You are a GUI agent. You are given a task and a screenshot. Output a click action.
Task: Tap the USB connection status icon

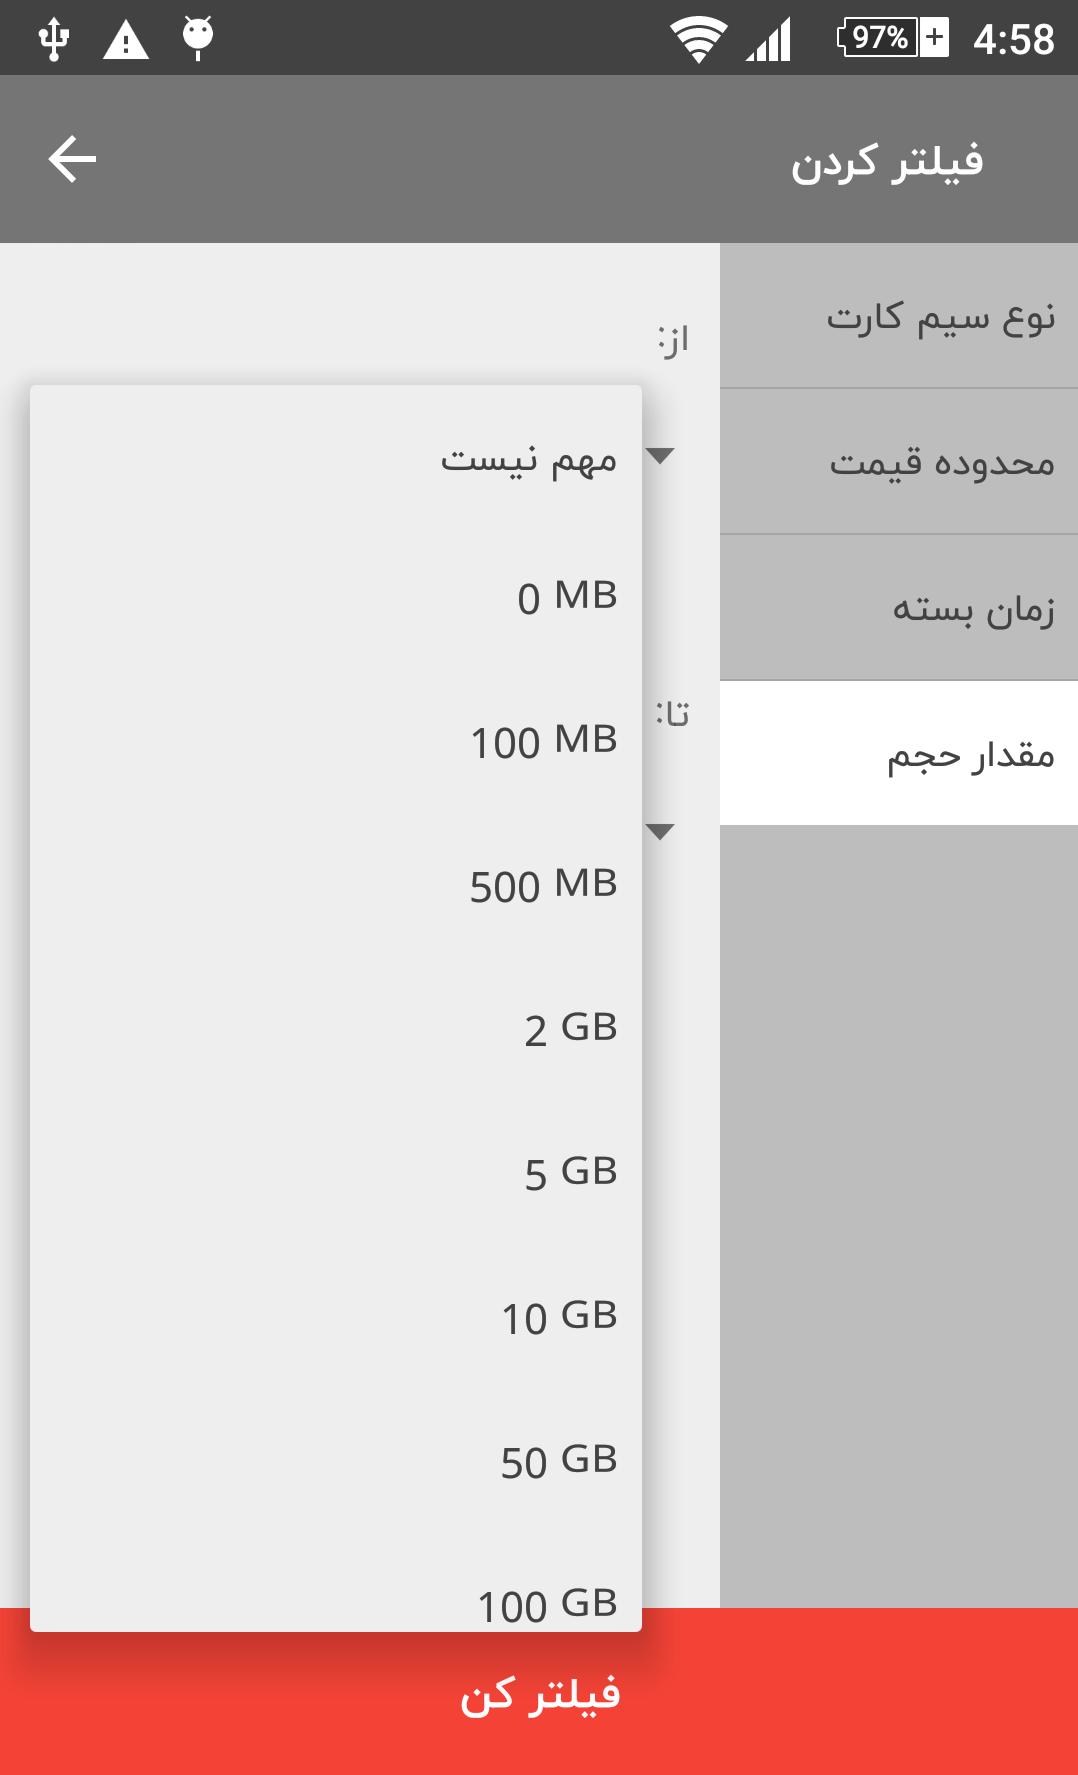pos(53,38)
